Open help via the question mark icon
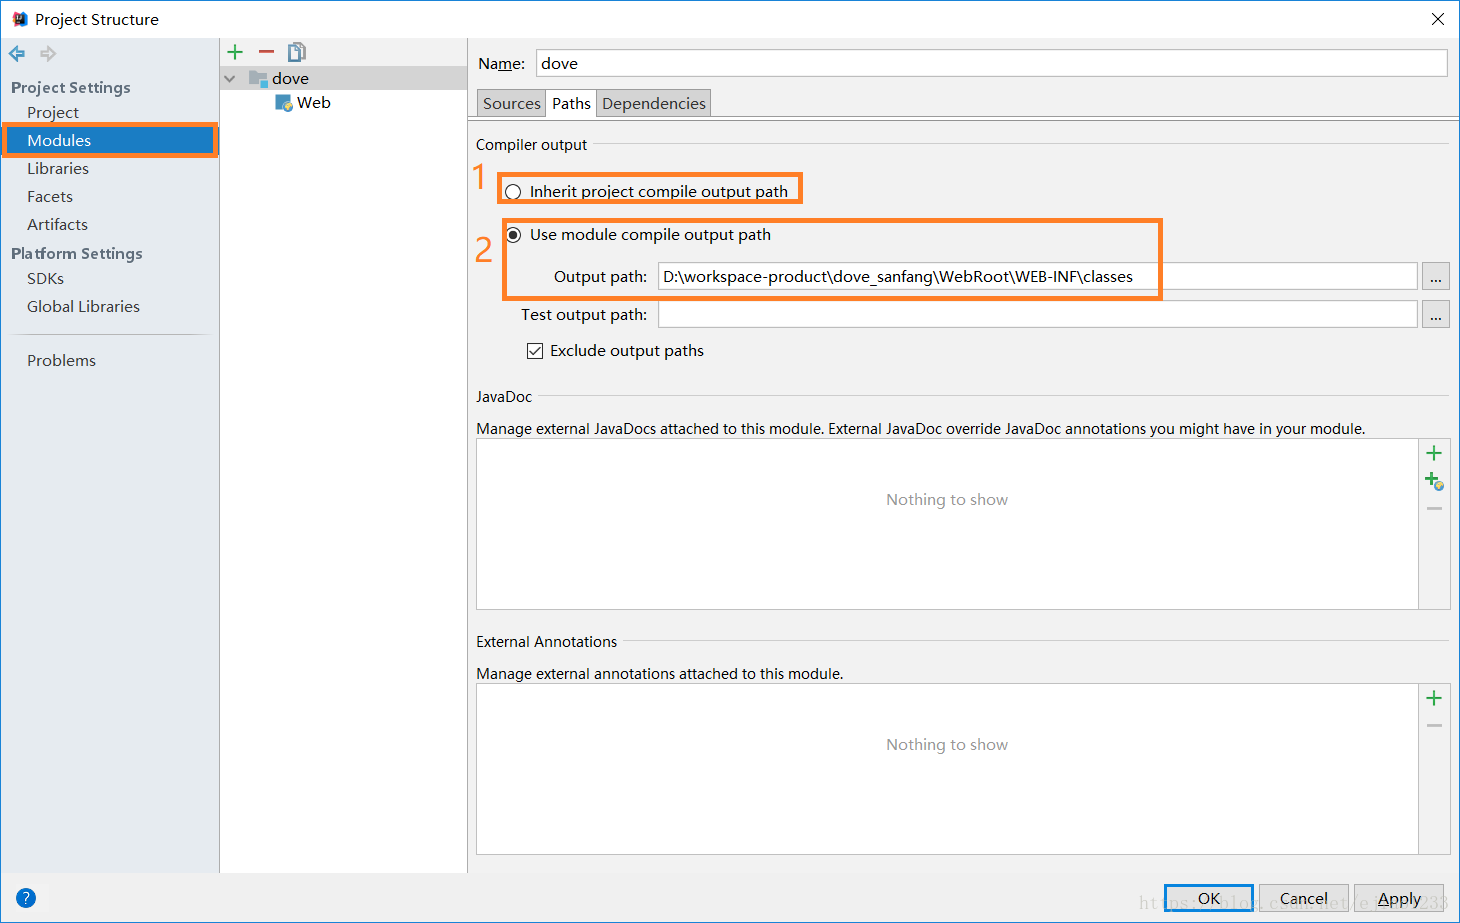 (25, 897)
